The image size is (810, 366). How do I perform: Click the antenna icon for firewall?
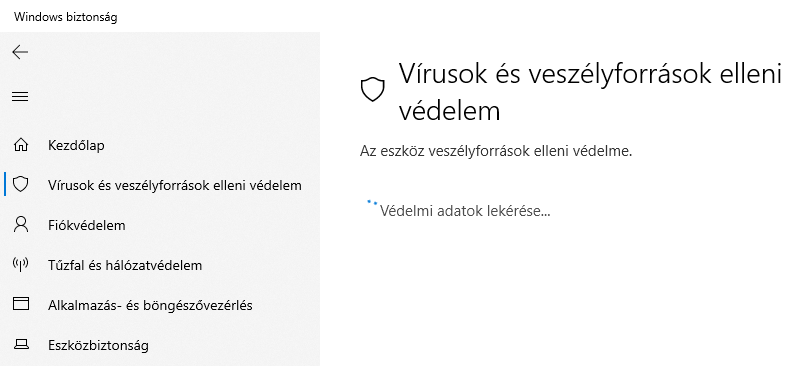coord(21,264)
